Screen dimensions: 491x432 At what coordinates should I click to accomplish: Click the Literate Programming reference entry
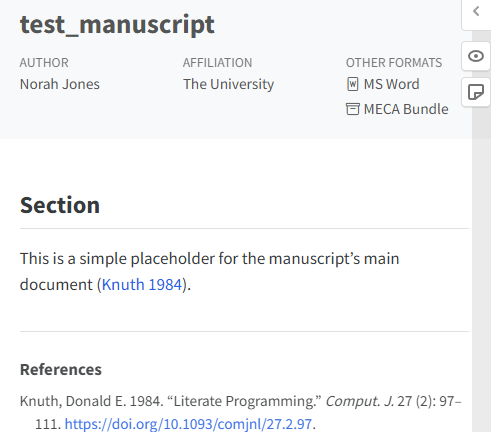point(241,413)
